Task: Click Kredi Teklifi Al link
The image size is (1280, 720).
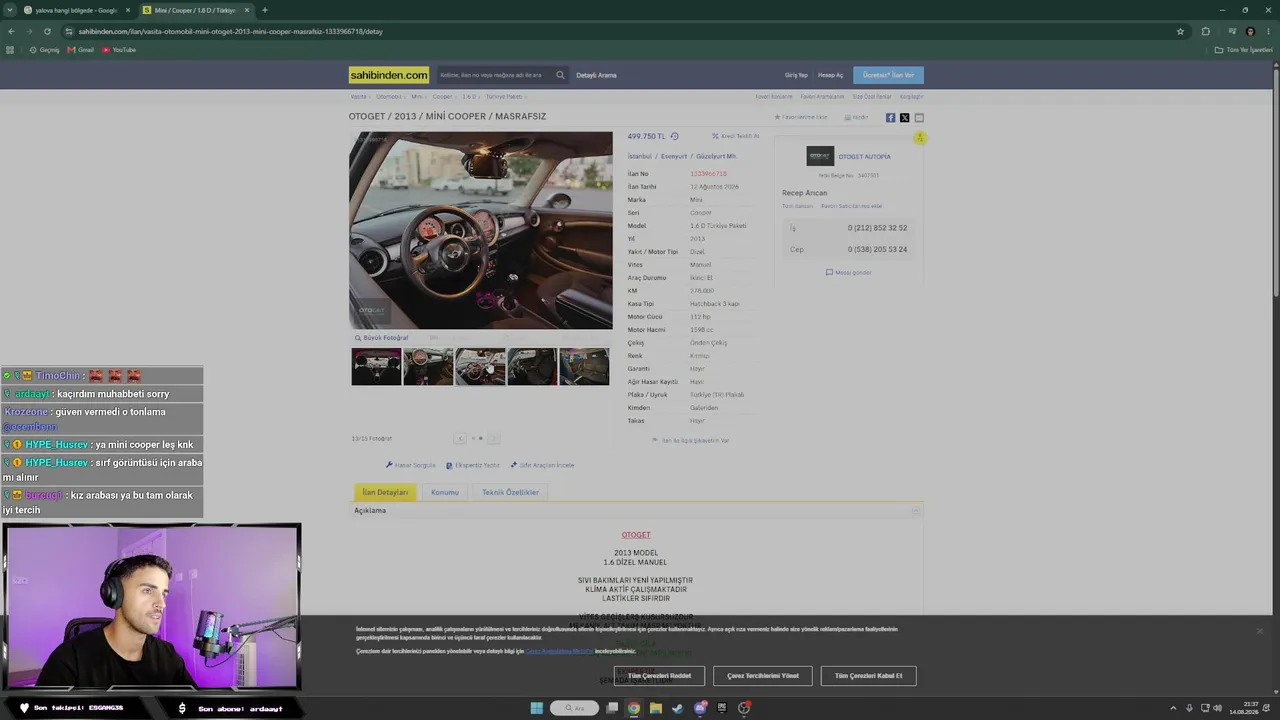Action: tap(736, 136)
